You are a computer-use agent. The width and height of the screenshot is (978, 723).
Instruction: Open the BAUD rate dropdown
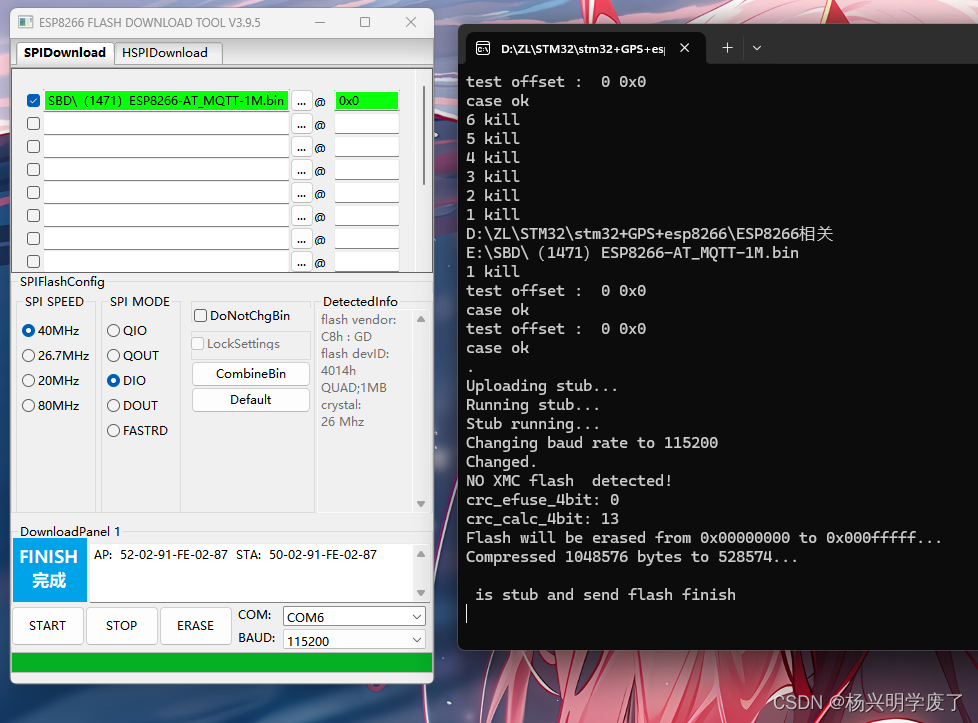coord(417,638)
